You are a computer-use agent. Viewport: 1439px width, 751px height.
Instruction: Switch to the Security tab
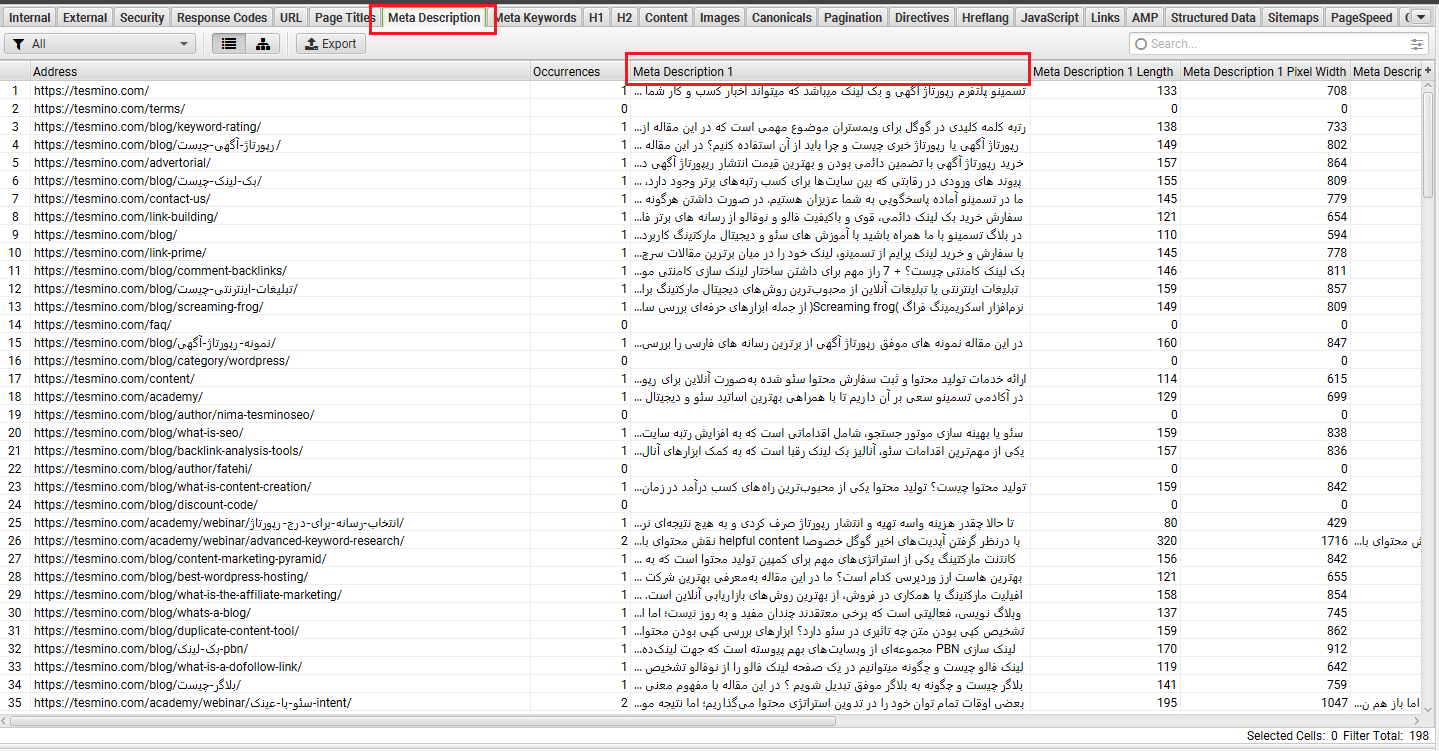[x=142, y=17]
